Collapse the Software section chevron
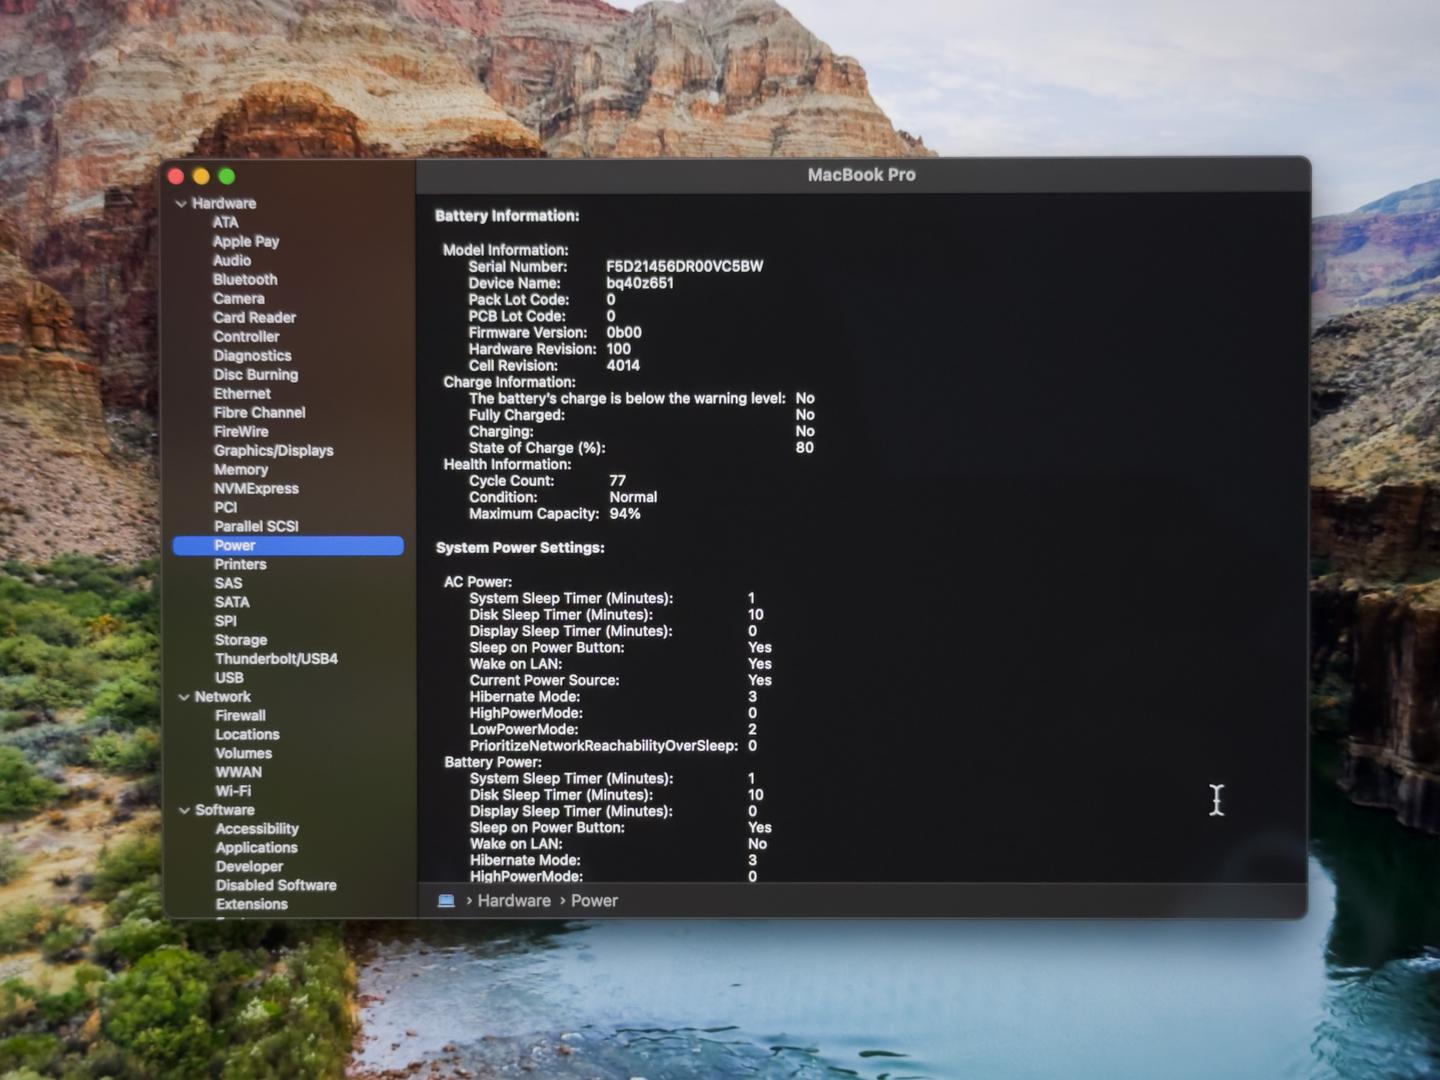This screenshot has width=1440, height=1080. click(184, 811)
